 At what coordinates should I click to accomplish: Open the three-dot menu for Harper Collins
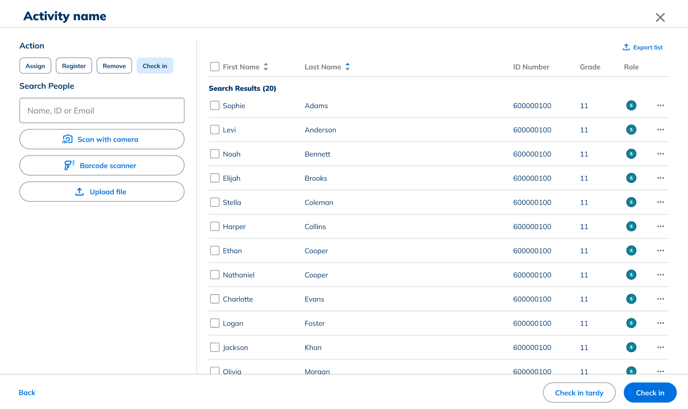coord(660,227)
